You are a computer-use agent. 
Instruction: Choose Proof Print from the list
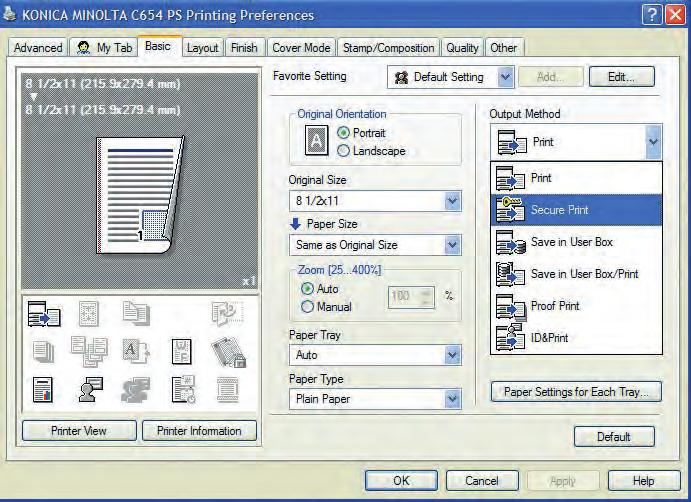(576, 306)
